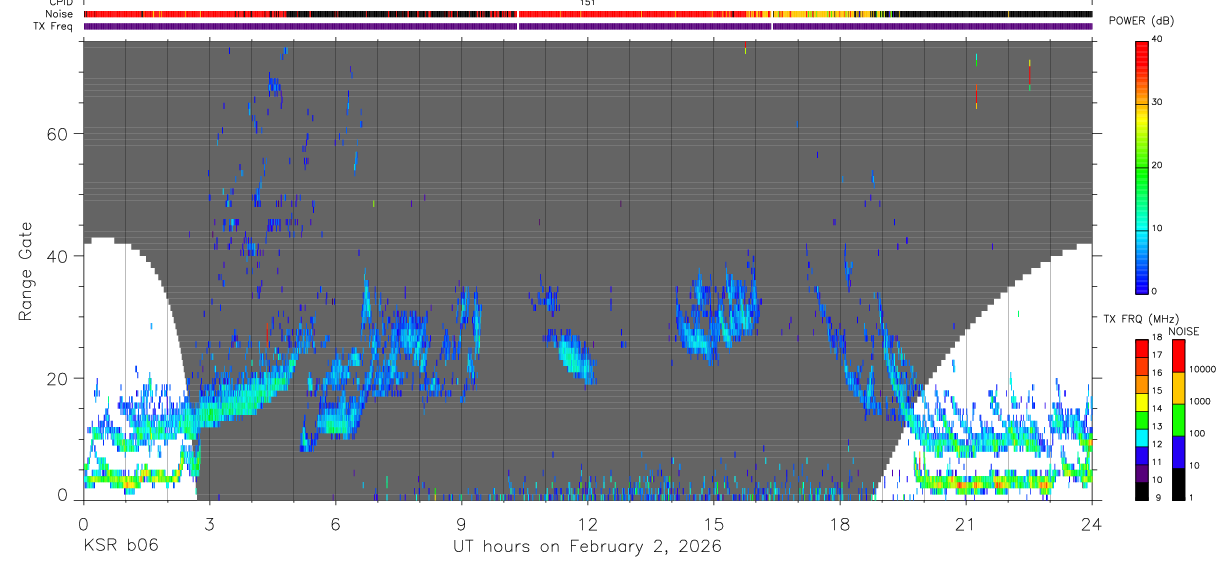Click the CPID value 151
This screenshot has height=567, width=1228.
coord(588,3)
